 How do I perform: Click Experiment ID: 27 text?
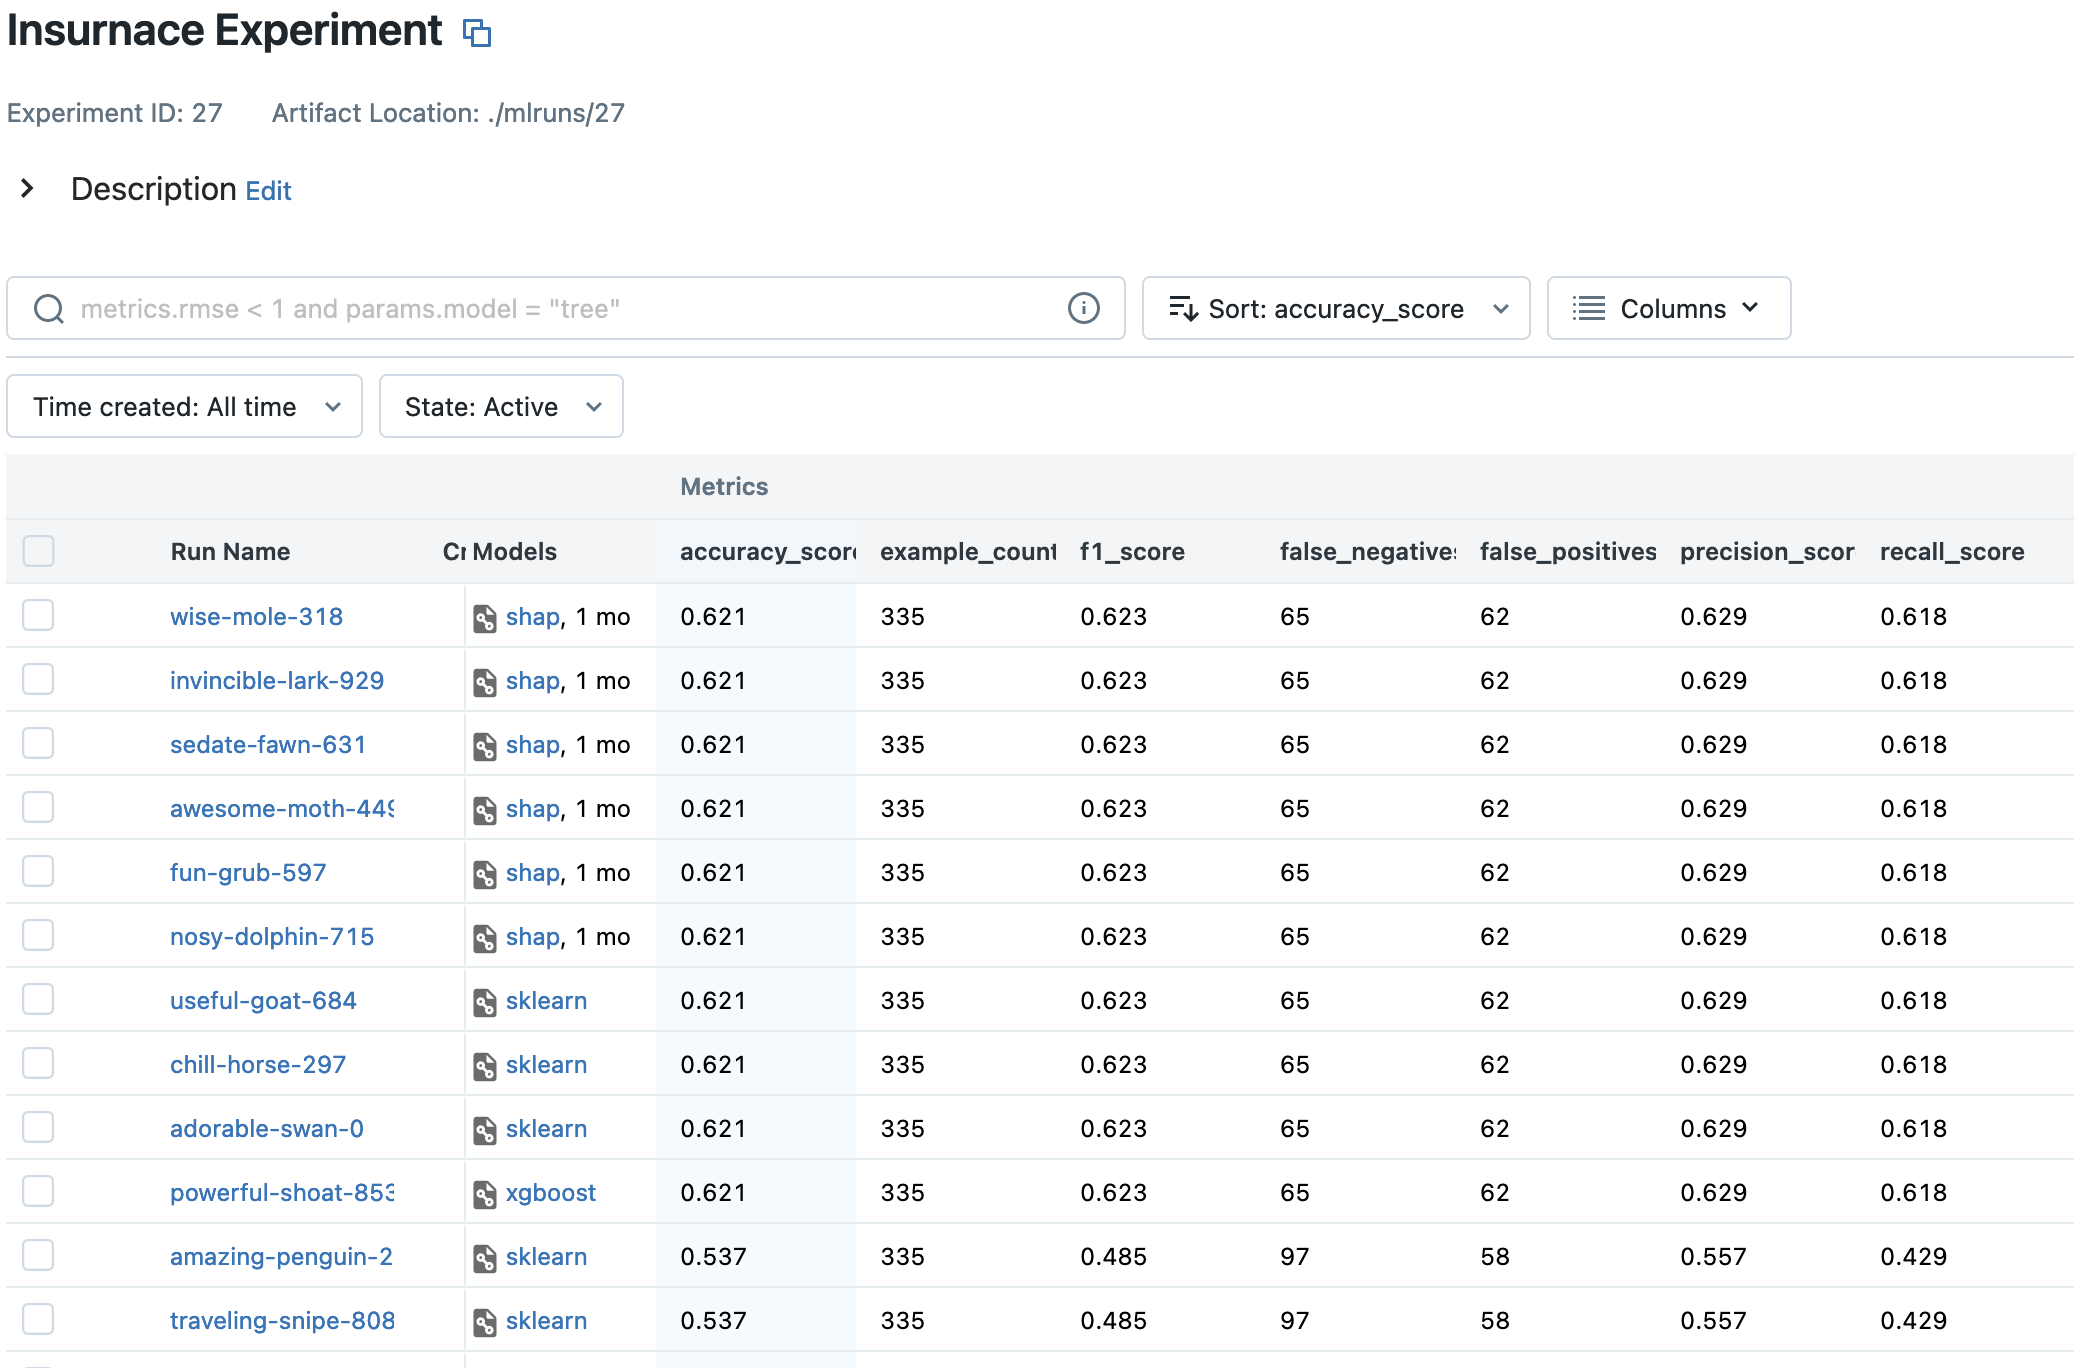(x=115, y=113)
